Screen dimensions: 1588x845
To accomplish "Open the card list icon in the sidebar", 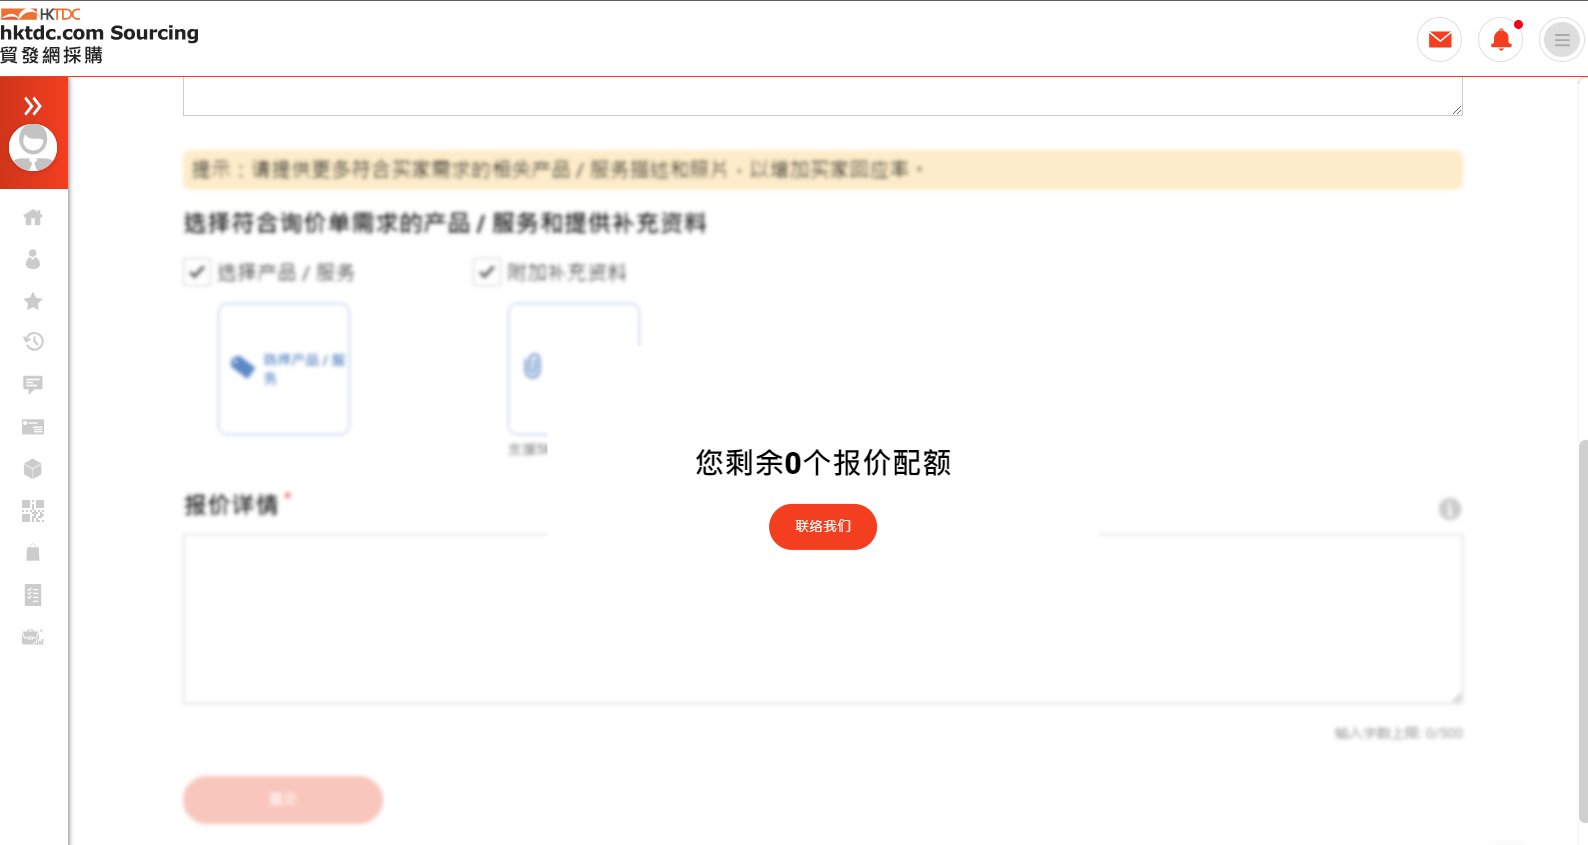I will click(33, 427).
